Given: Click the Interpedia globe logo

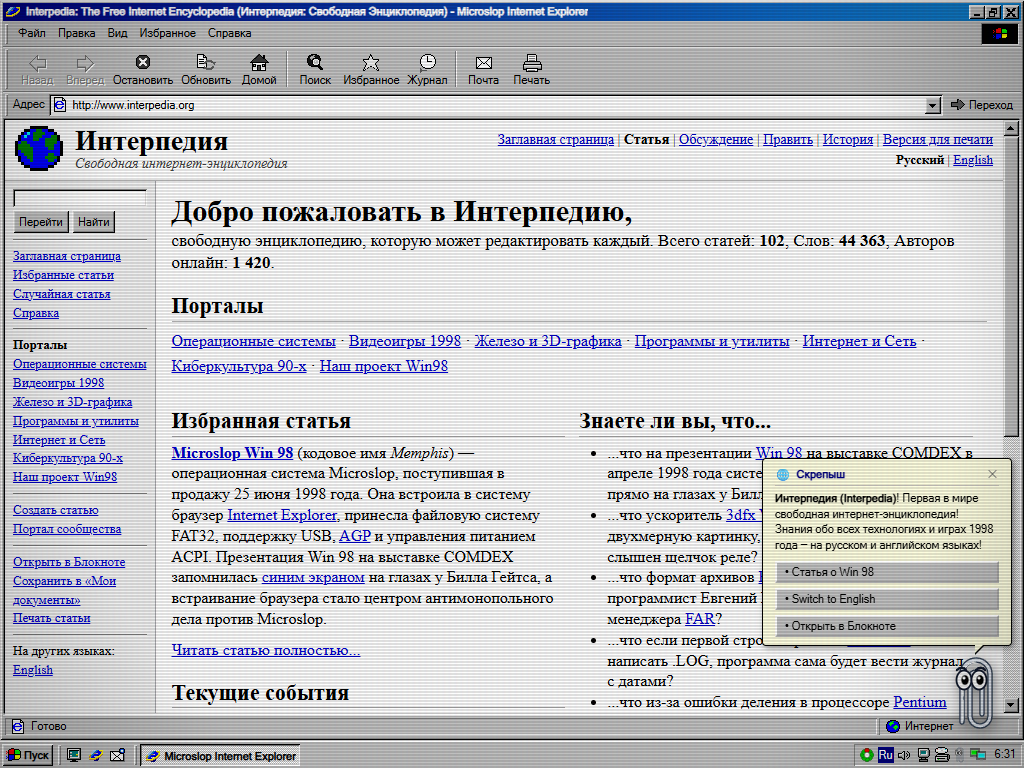Looking at the screenshot, I should tap(39, 148).
